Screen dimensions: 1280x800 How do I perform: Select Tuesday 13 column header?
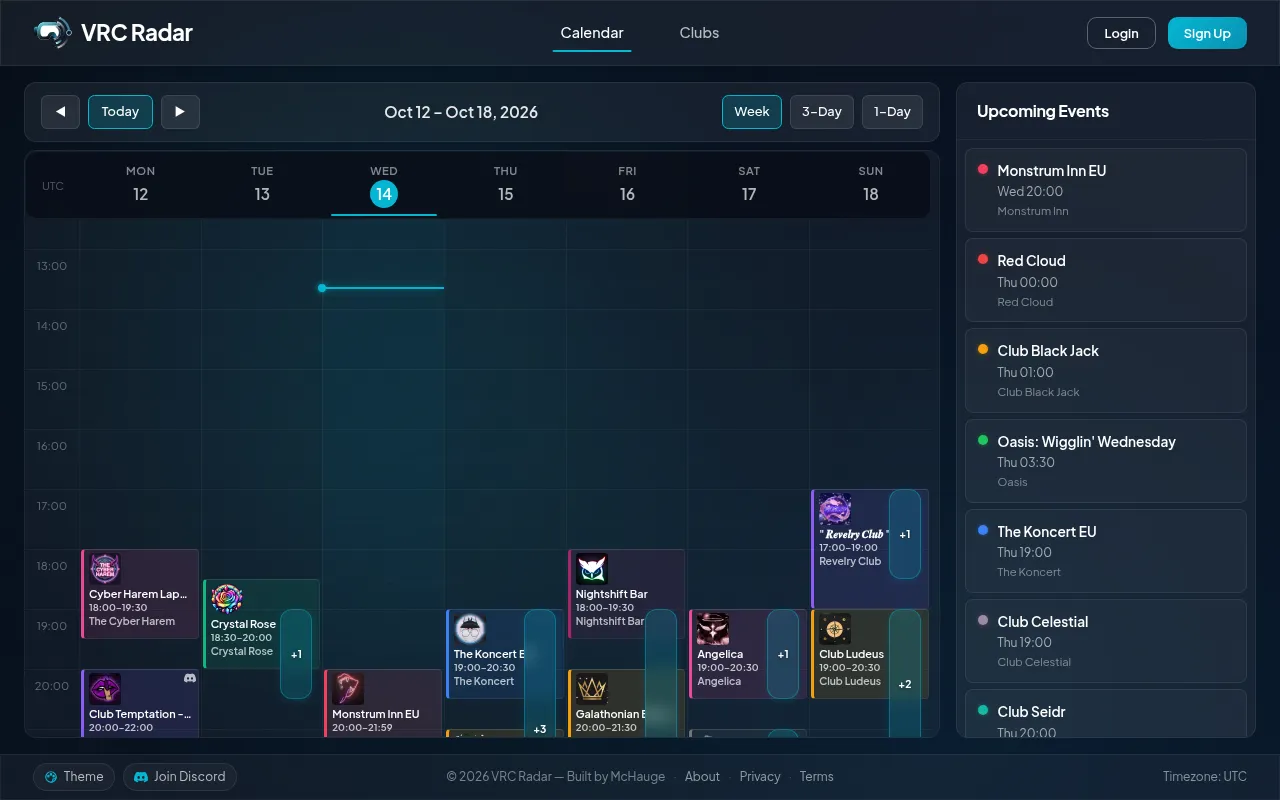[262, 184]
